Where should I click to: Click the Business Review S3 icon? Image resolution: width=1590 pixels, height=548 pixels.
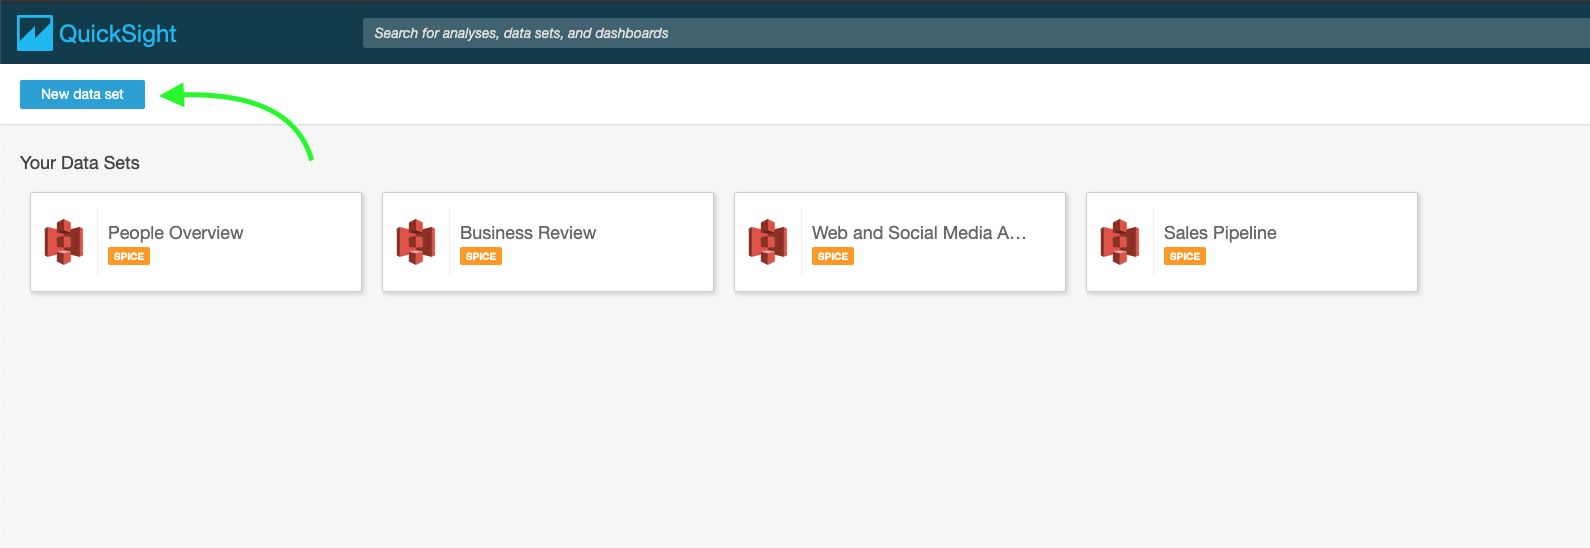(416, 242)
